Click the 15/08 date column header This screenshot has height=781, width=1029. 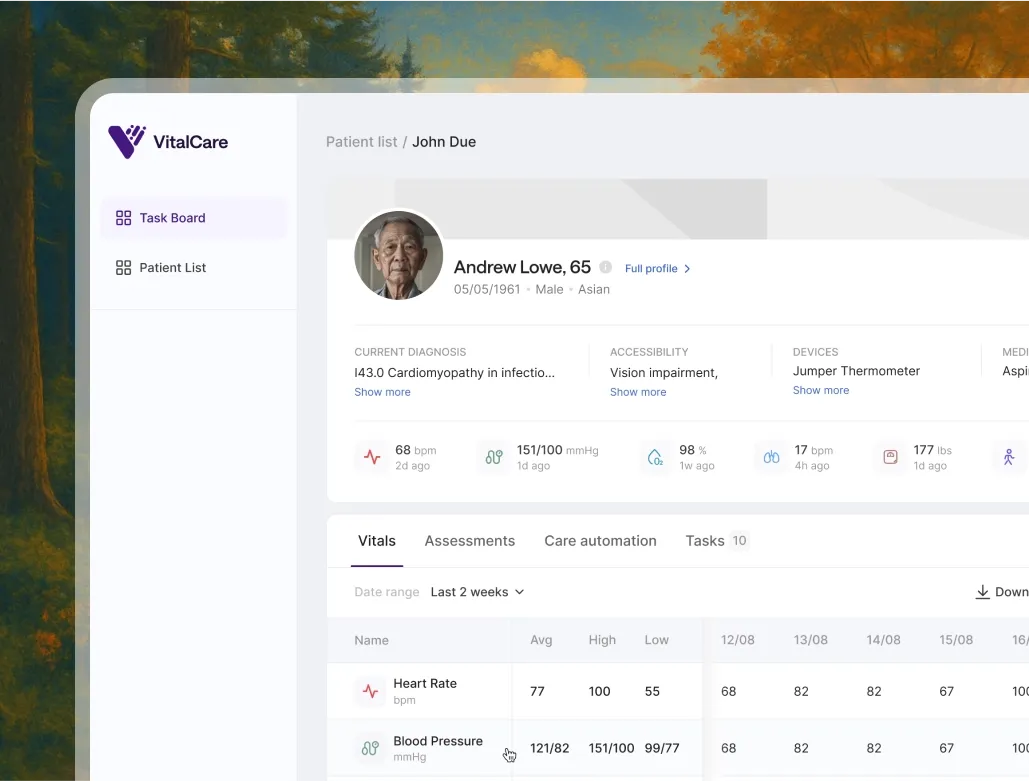pyautogui.click(x=956, y=640)
